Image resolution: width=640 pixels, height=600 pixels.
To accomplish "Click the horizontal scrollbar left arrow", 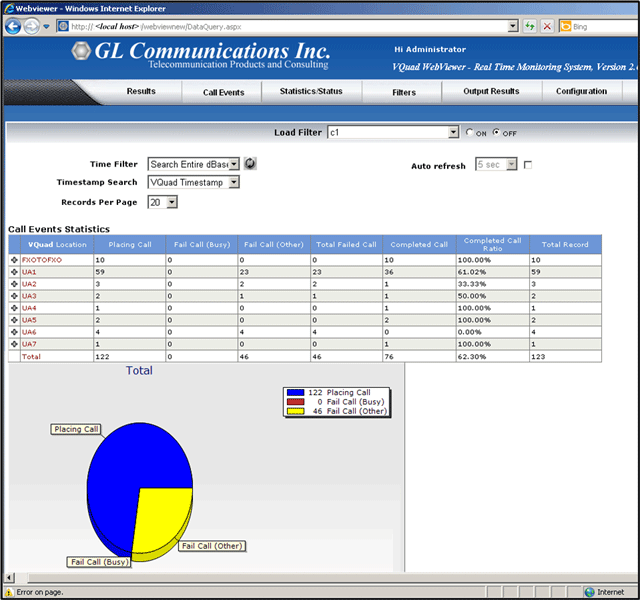I will coord(9,577).
